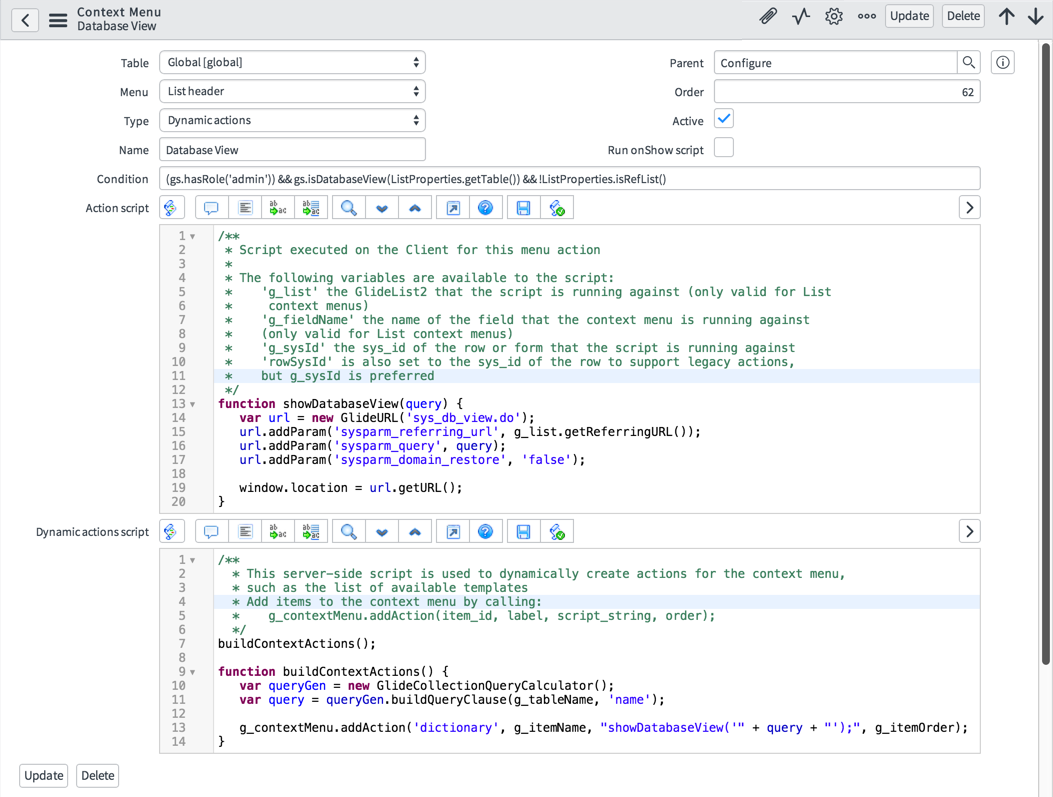The image size is (1053, 797).
Task: Search in Action script editor
Action: [x=349, y=208]
